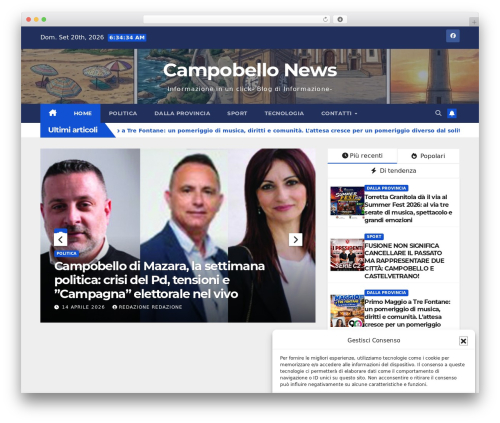Open the TECNOLOGIA menu section
This screenshot has width=500, height=423.
[284, 113]
